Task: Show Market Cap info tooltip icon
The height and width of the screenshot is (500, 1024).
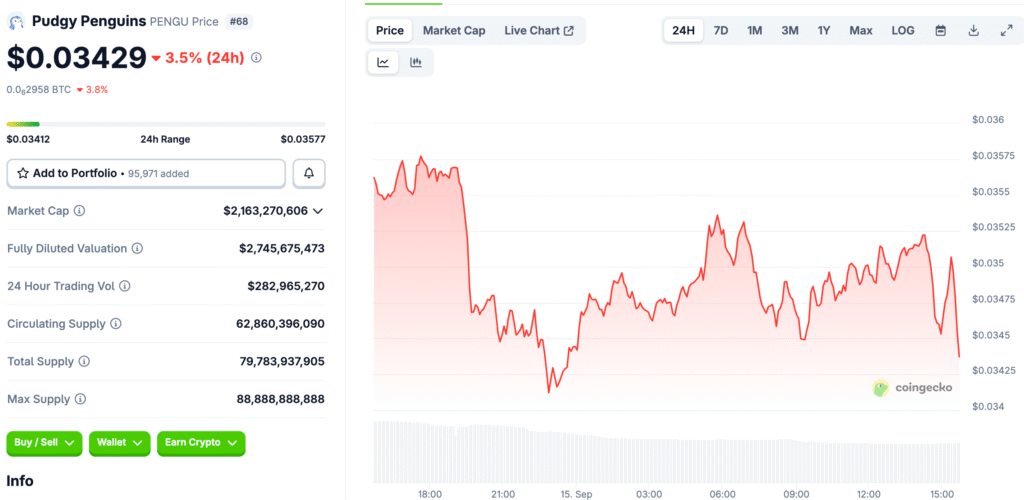Action: [x=80, y=211]
